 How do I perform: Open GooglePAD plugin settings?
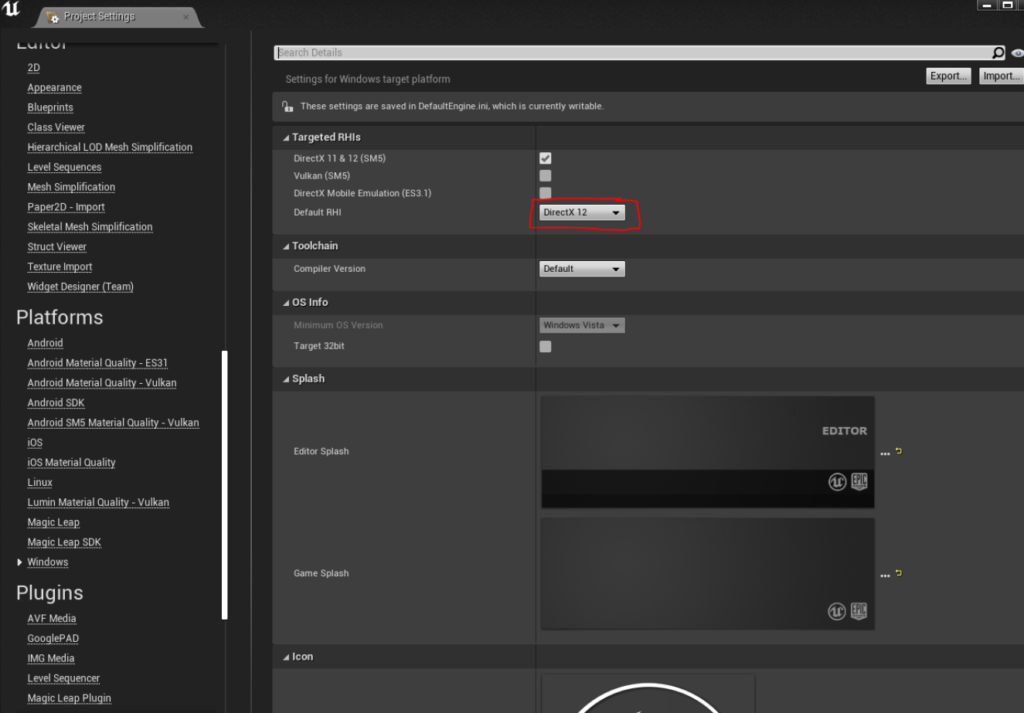pyautogui.click(x=53, y=639)
